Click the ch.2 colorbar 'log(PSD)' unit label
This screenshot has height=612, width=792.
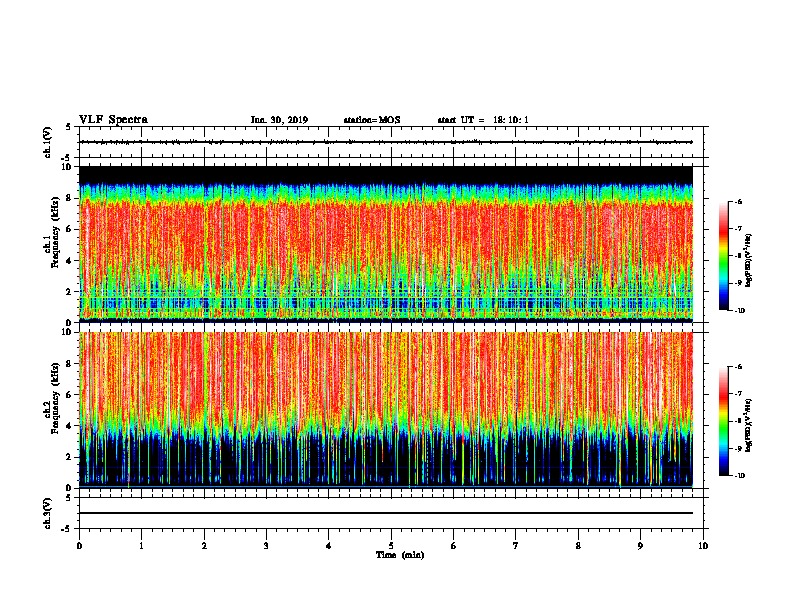749,425
